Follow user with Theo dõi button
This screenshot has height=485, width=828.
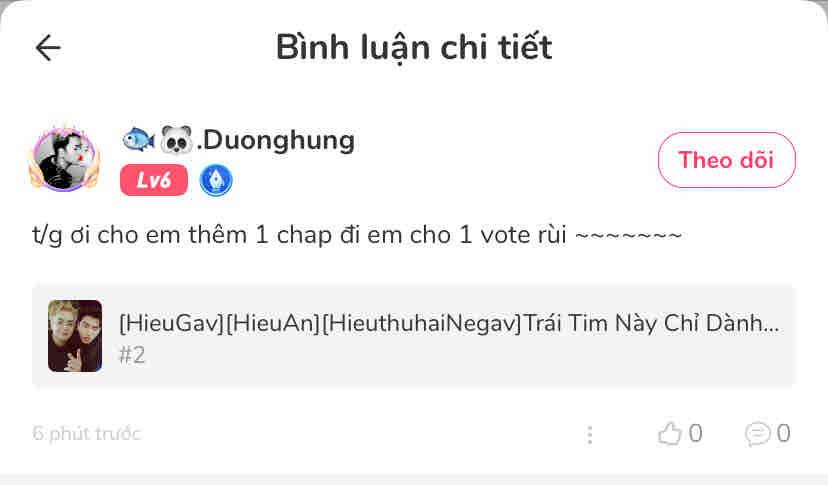click(x=727, y=160)
